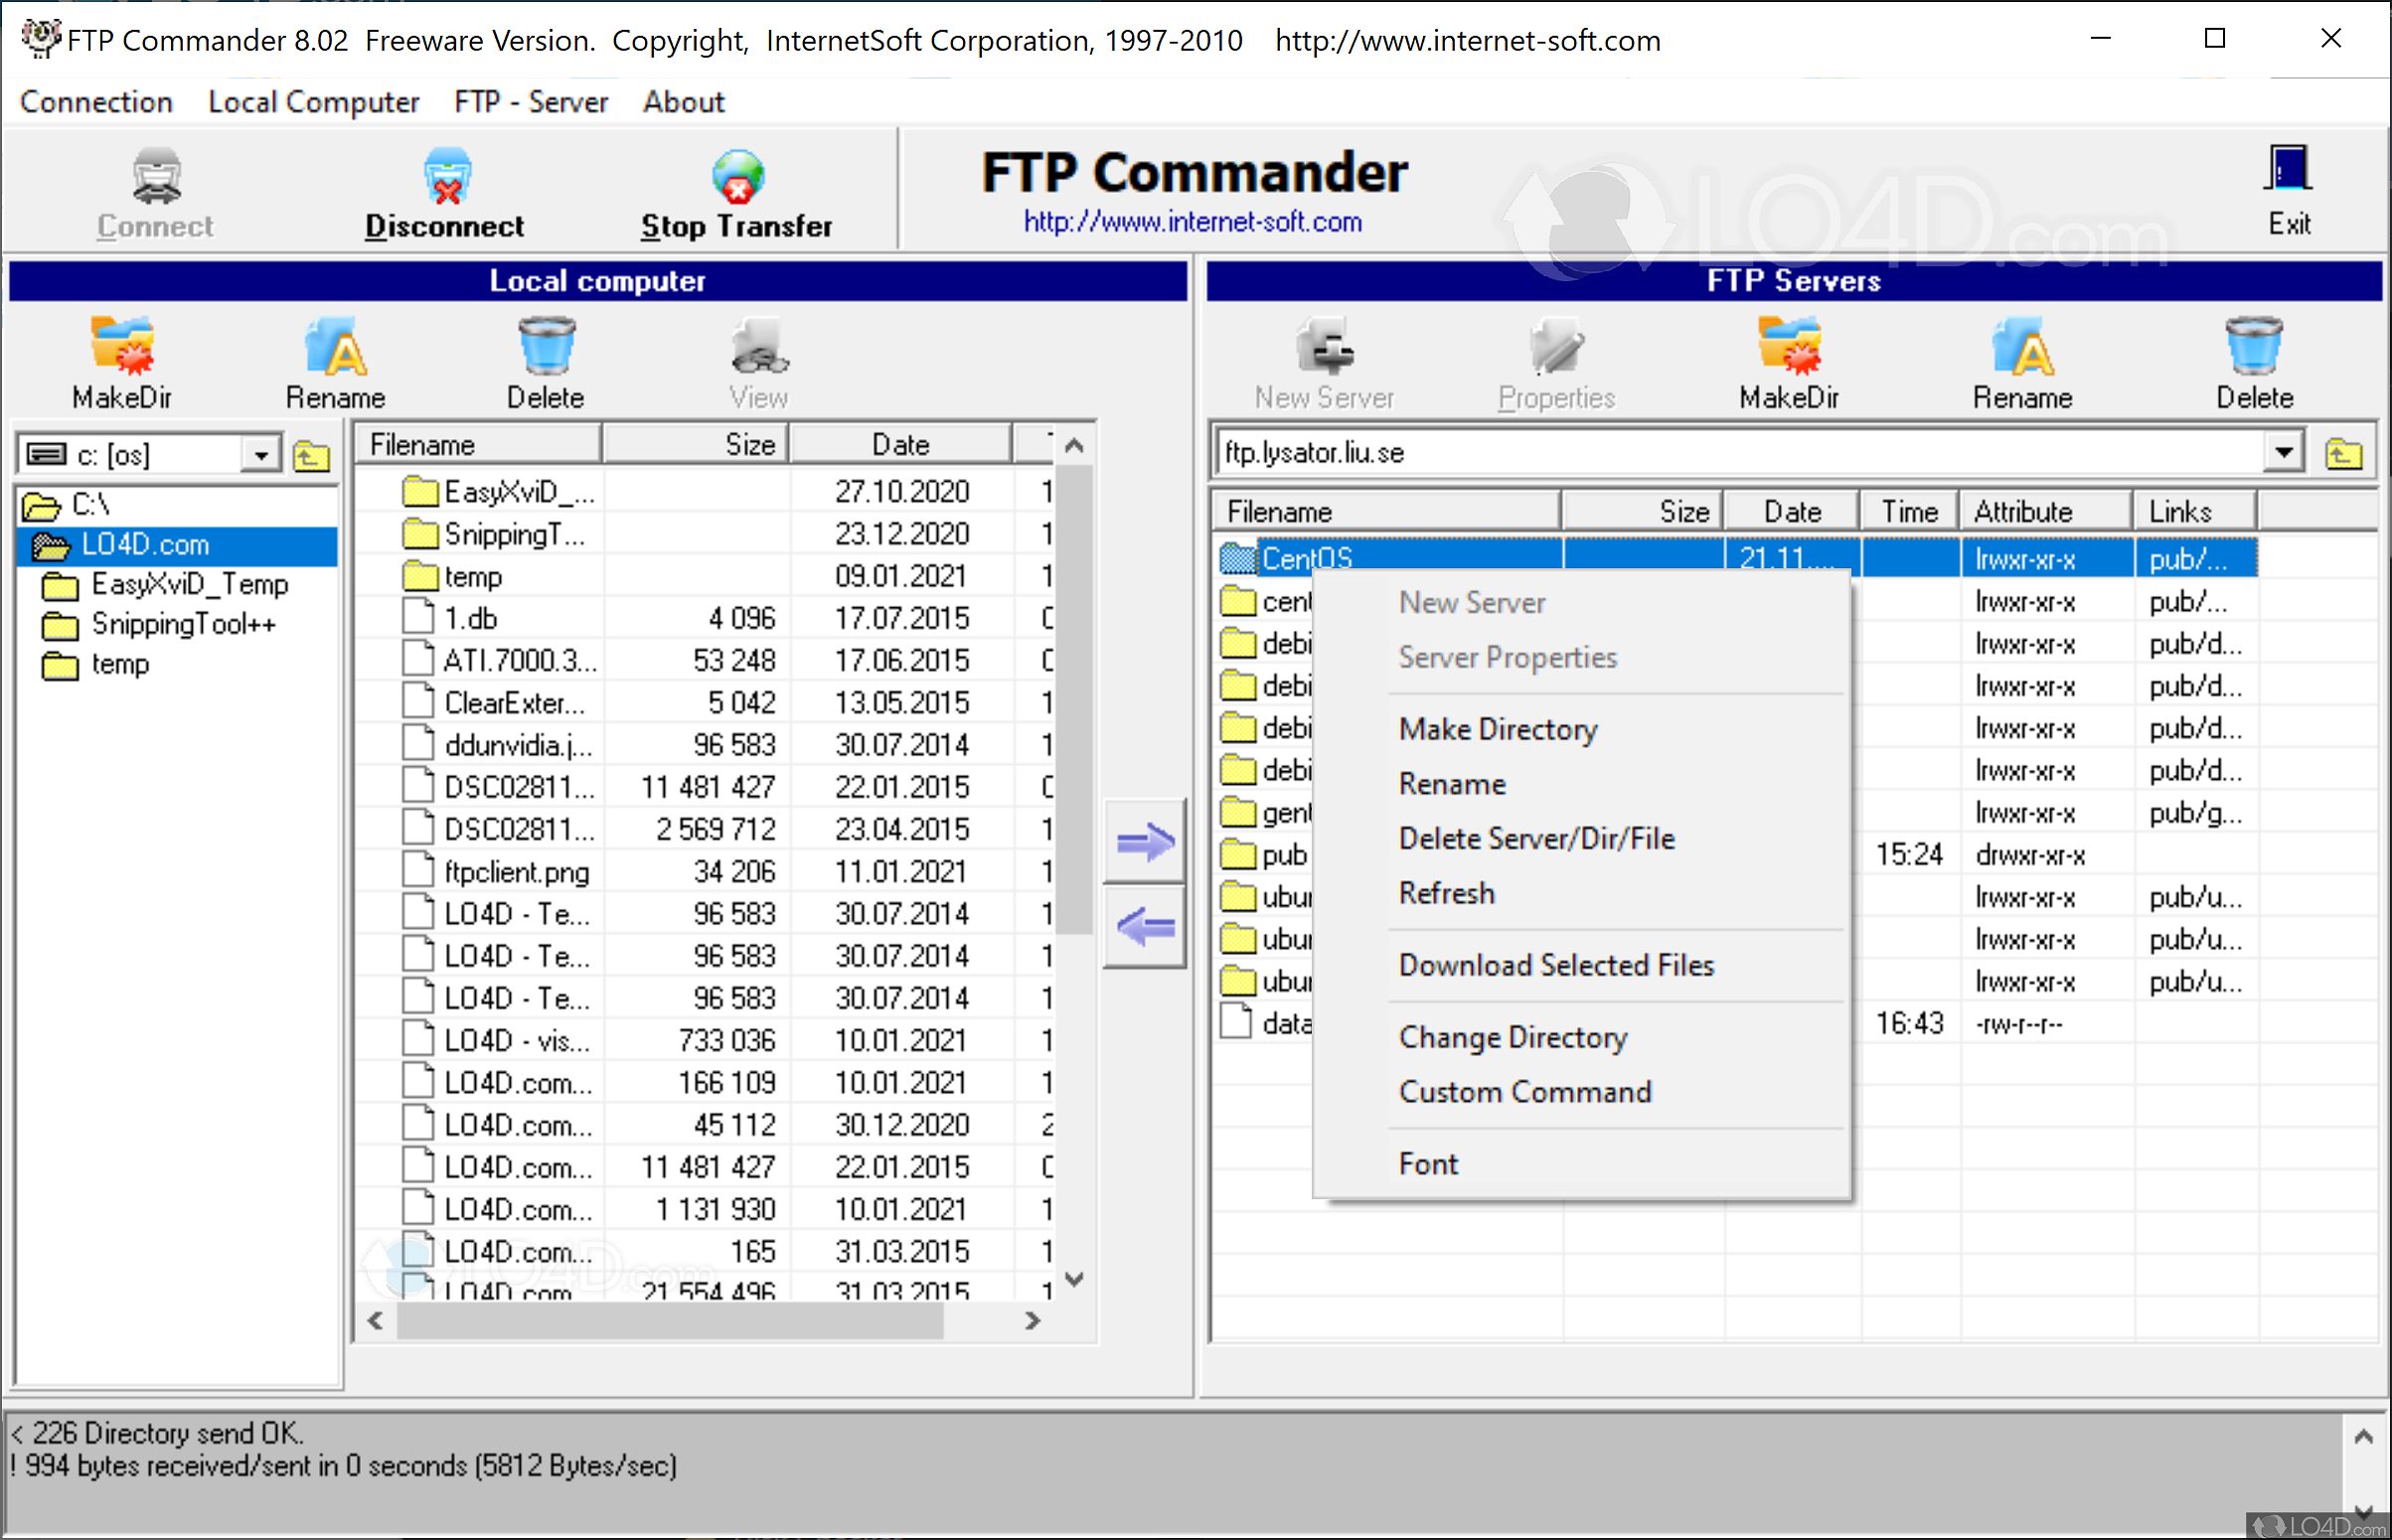Click Local computer Delete trash icon
This screenshot has width=2392, height=1540.
546,346
